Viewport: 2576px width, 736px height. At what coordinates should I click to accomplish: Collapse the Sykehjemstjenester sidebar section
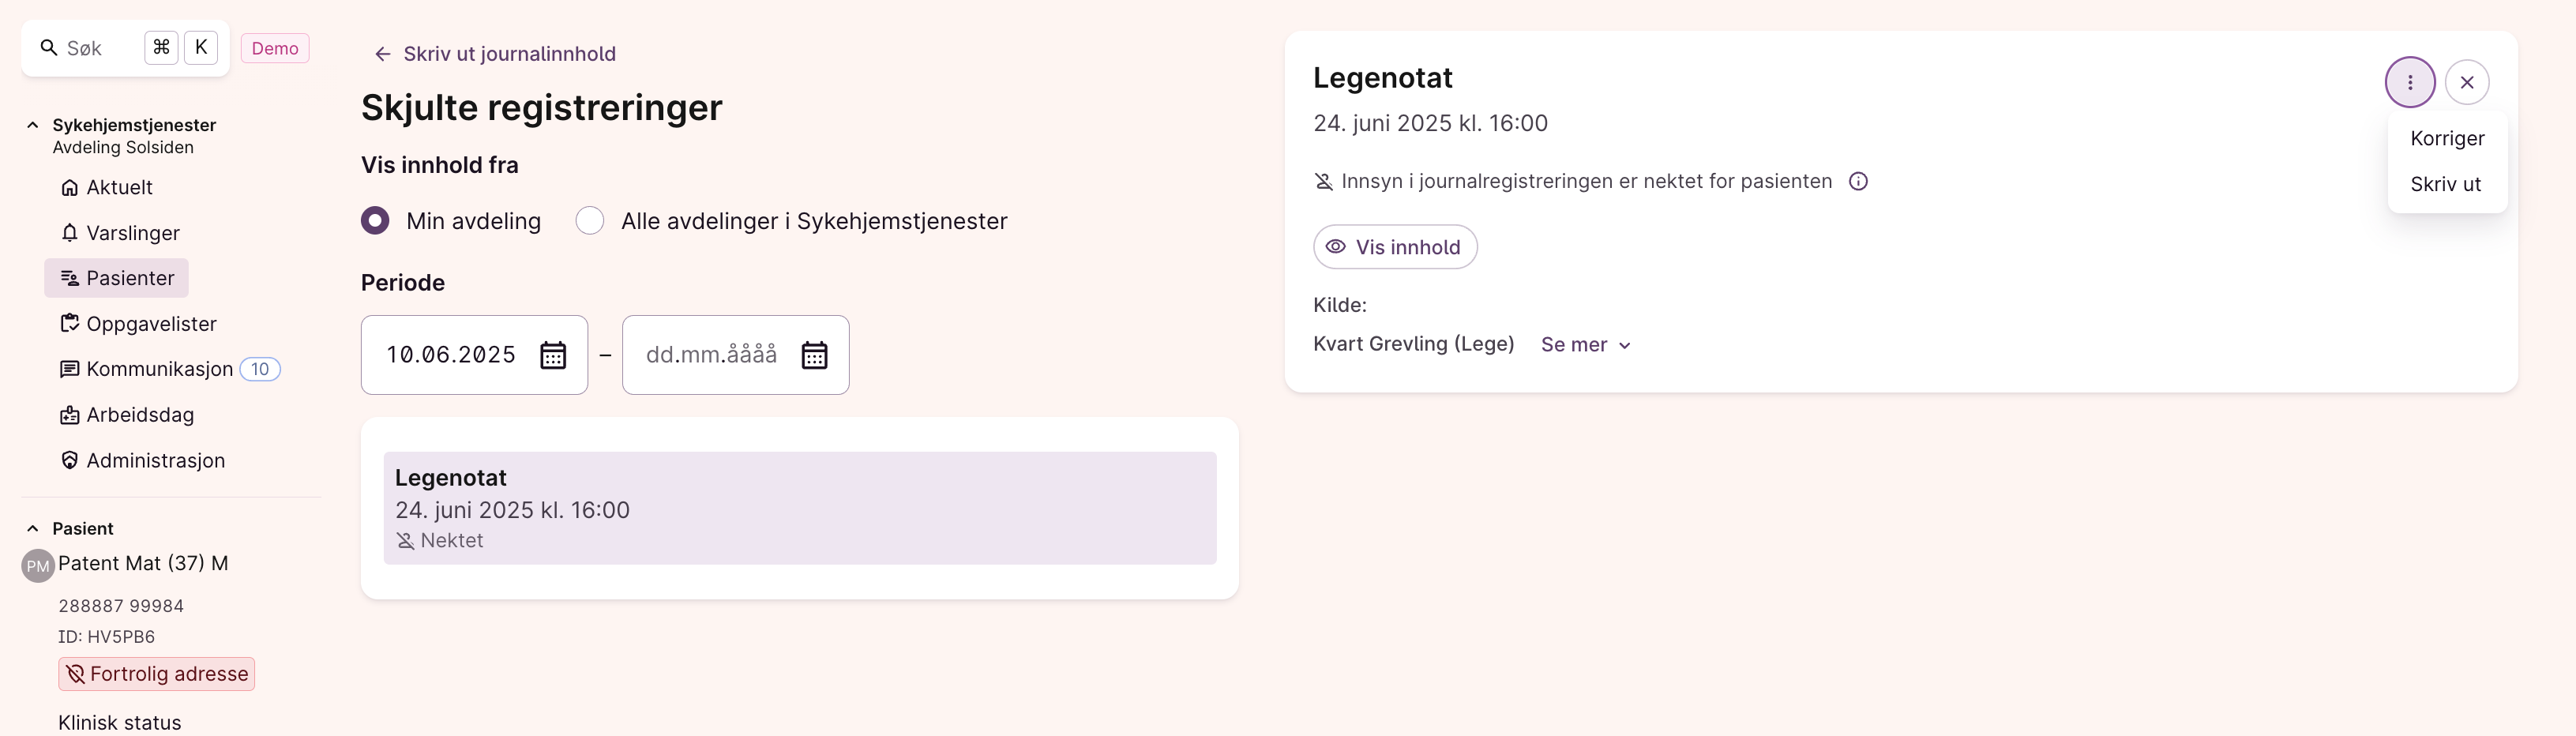(x=33, y=125)
